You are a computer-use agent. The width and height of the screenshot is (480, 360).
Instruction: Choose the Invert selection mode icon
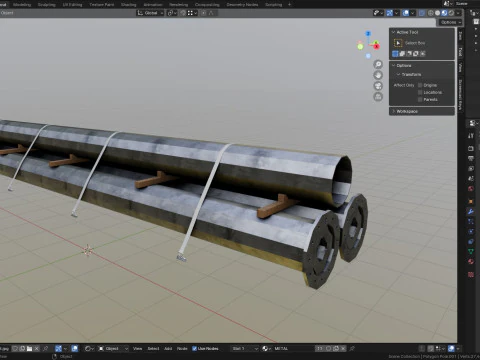coord(416,54)
